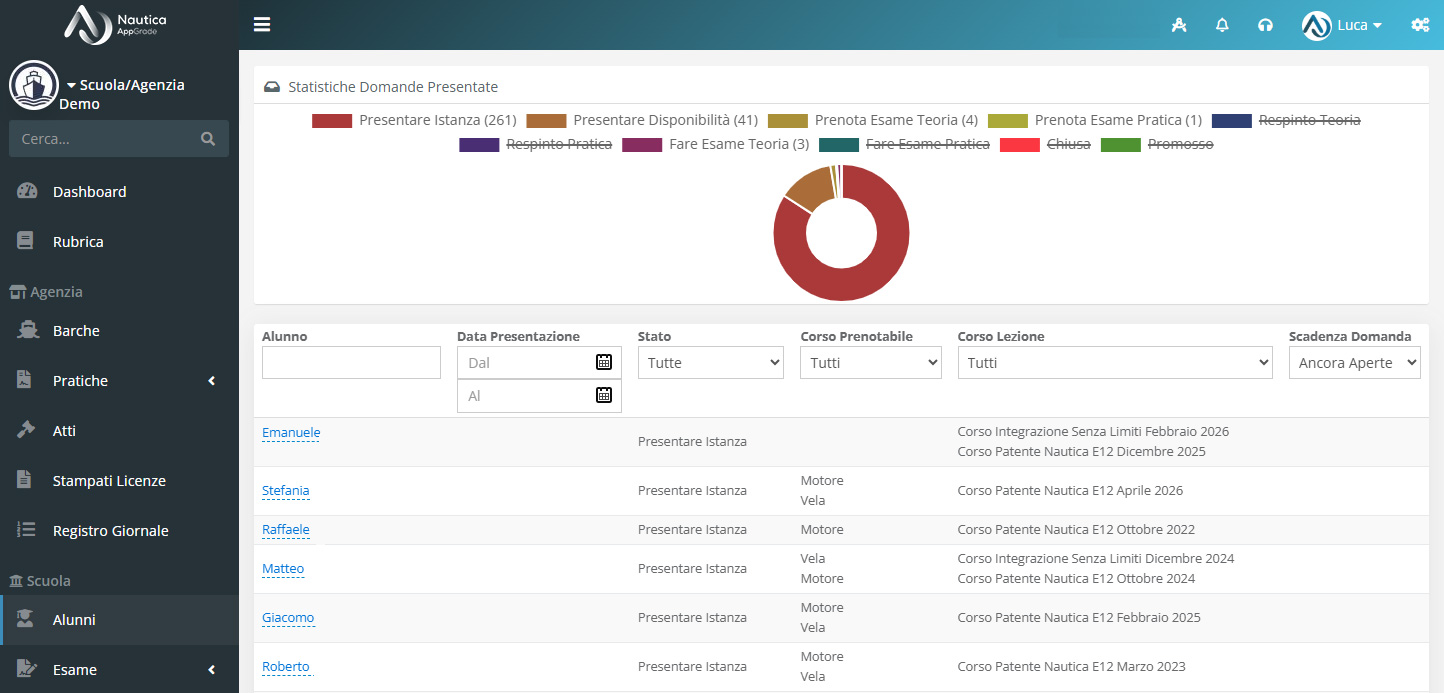Viewport: 1444px width, 693px height.
Task: Click the hamburger menu icon
Action: point(262,25)
